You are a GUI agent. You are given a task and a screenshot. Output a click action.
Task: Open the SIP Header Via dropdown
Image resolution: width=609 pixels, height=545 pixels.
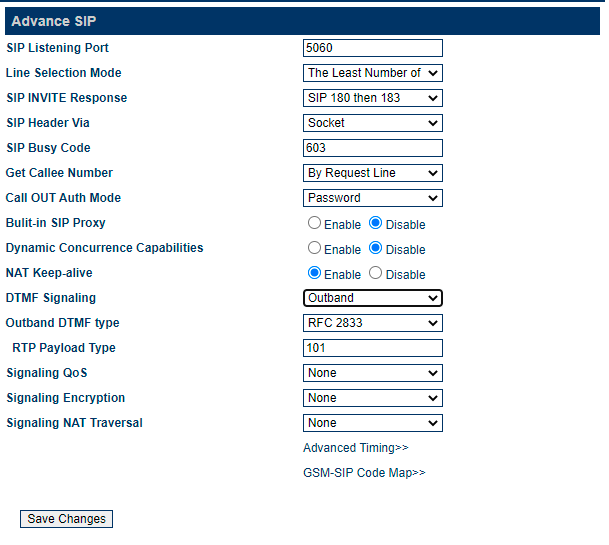pos(372,123)
